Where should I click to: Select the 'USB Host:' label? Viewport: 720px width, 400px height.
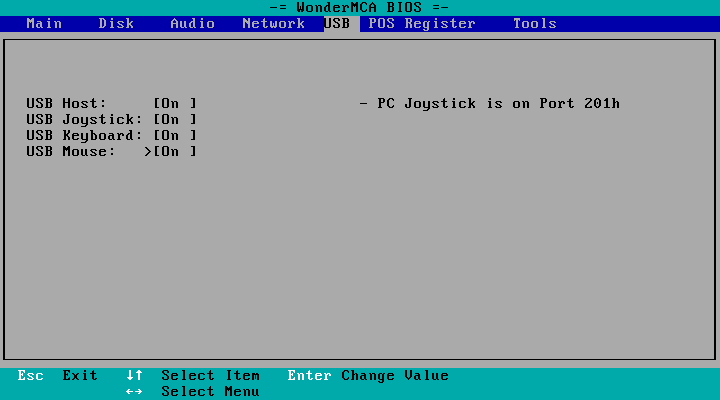66,103
